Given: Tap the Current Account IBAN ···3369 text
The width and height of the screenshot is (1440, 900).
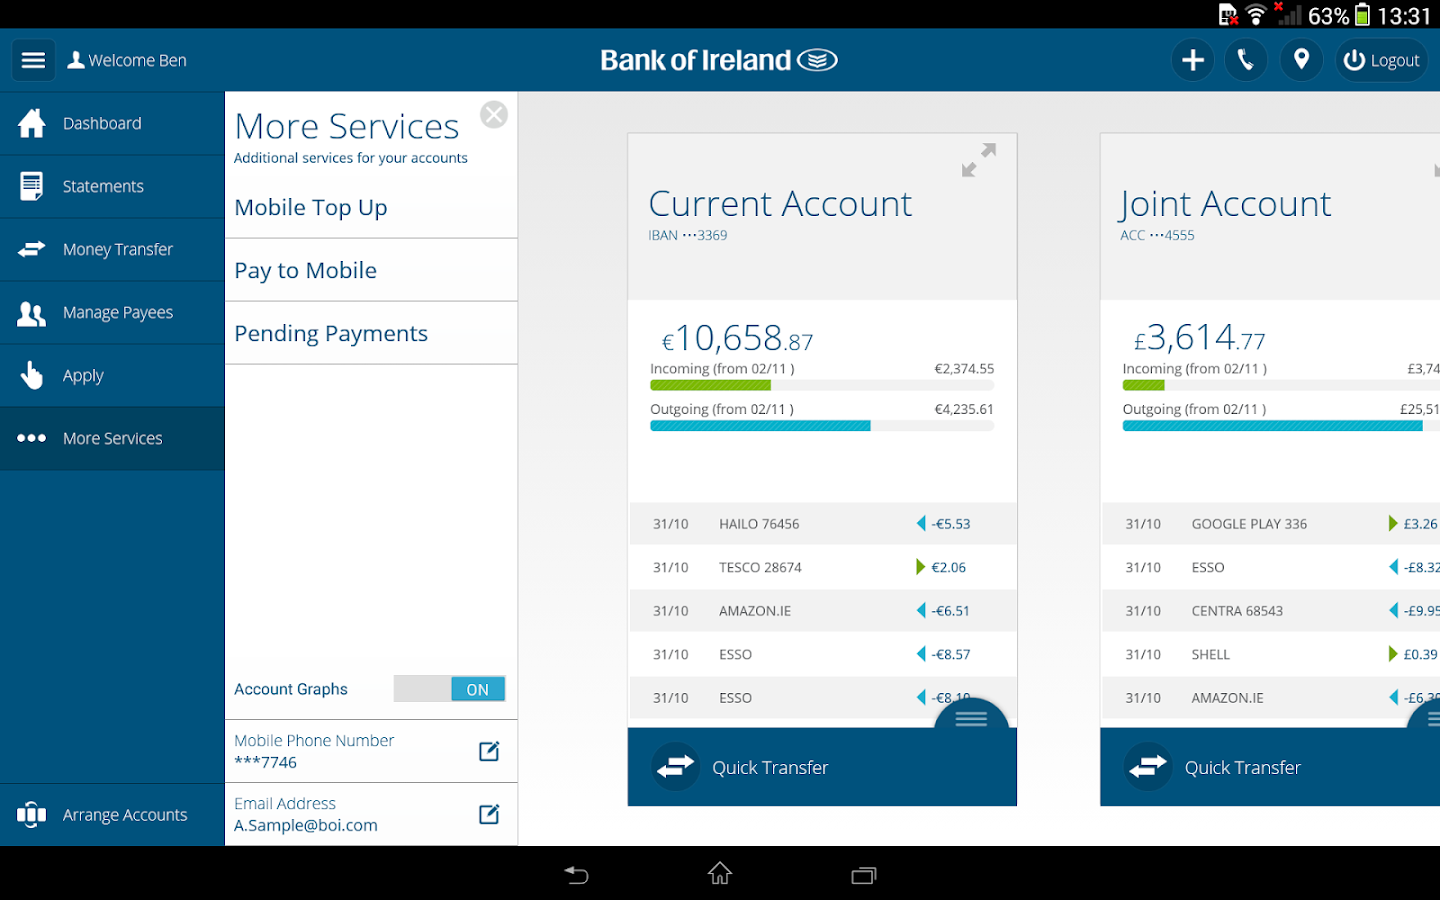Looking at the screenshot, I should (688, 235).
